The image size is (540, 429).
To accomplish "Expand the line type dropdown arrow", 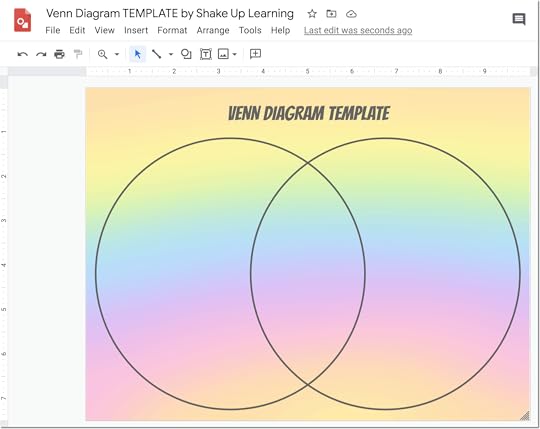I will pyautogui.click(x=171, y=54).
